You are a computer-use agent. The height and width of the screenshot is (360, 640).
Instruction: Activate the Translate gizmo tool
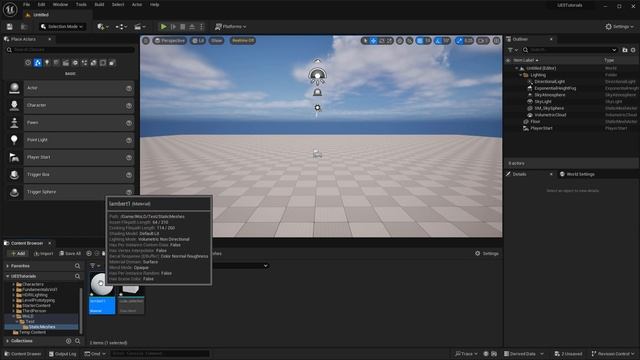pyautogui.click(x=373, y=40)
